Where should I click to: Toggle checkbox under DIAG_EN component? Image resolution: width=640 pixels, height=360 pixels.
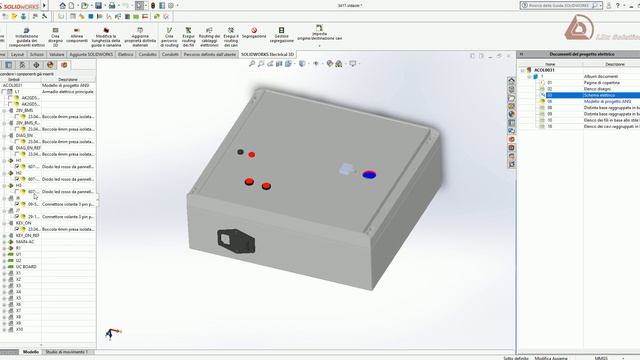click(17, 142)
